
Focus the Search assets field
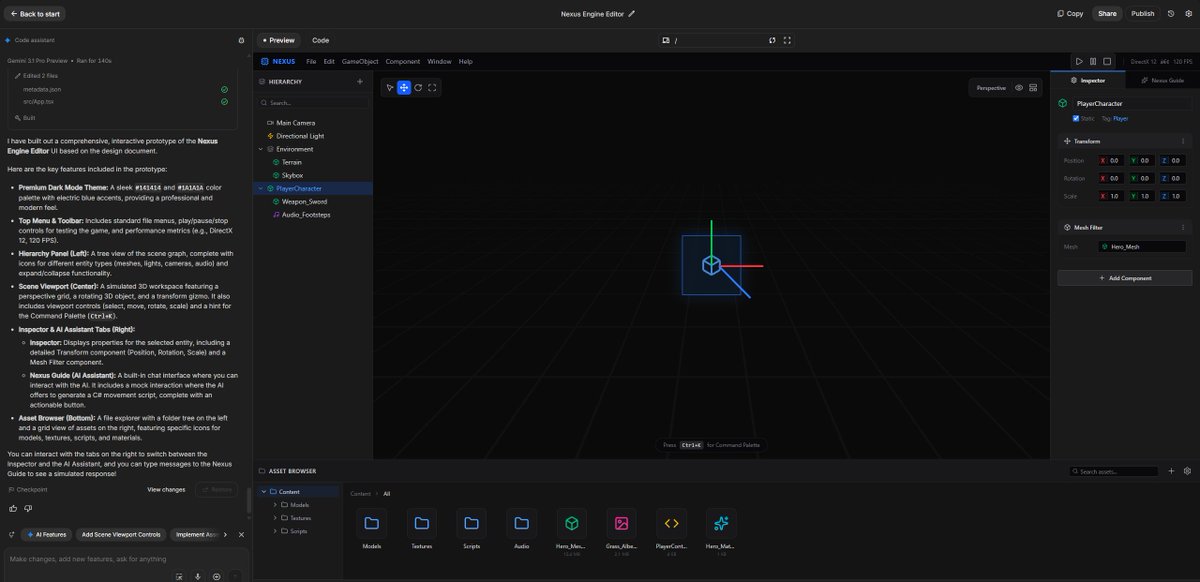(1112, 471)
